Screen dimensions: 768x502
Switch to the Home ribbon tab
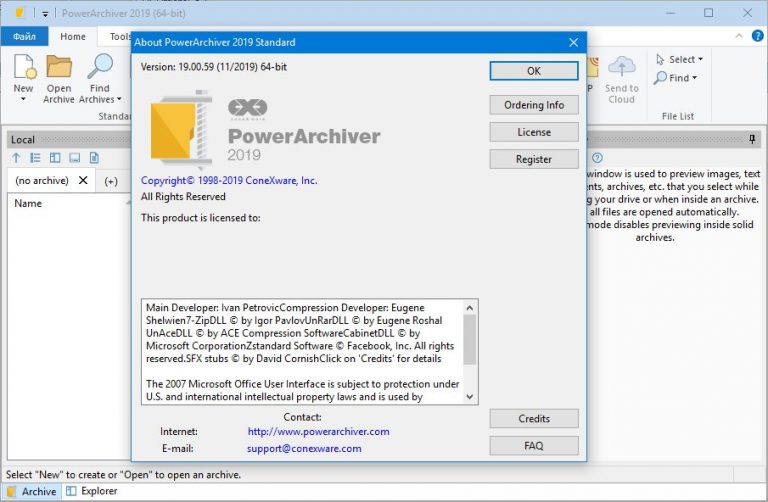72,37
